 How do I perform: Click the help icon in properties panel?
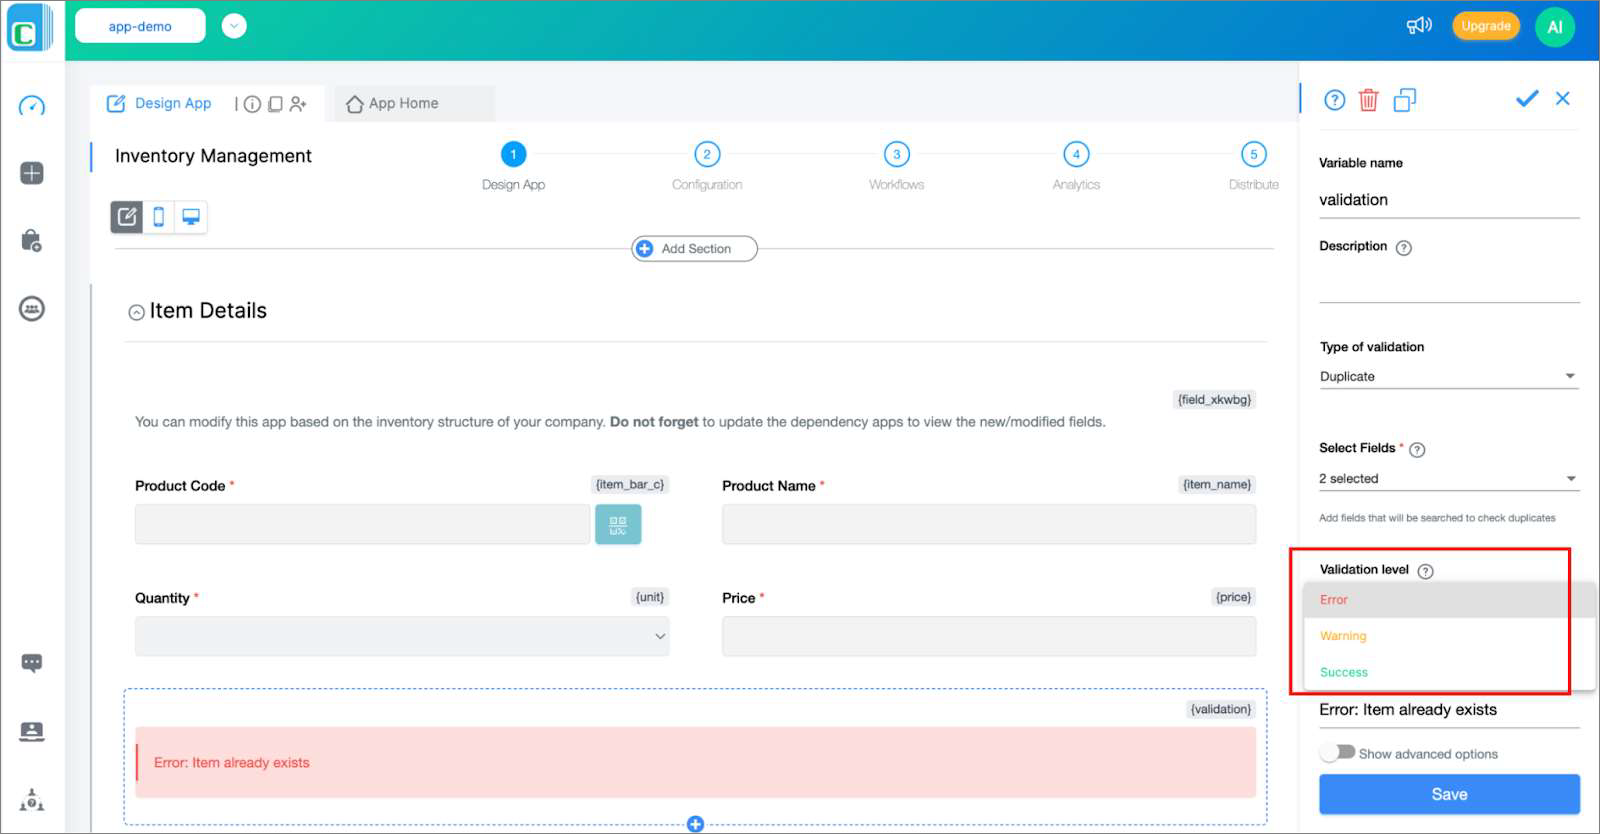1334,100
